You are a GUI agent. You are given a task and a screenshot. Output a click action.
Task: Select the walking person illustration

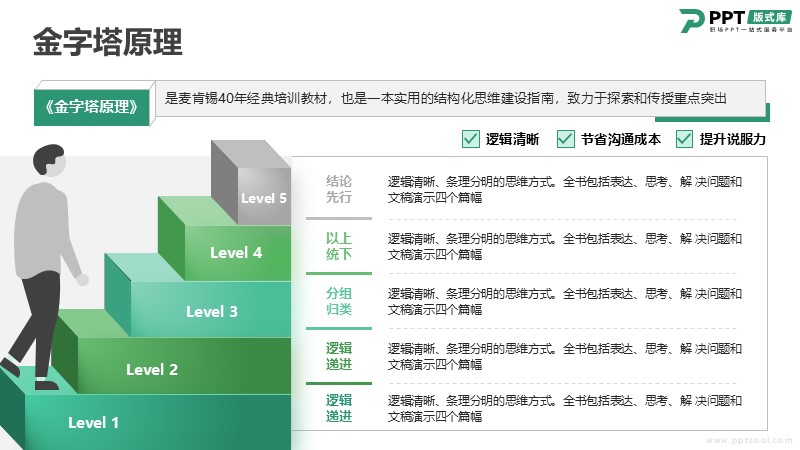(43, 267)
